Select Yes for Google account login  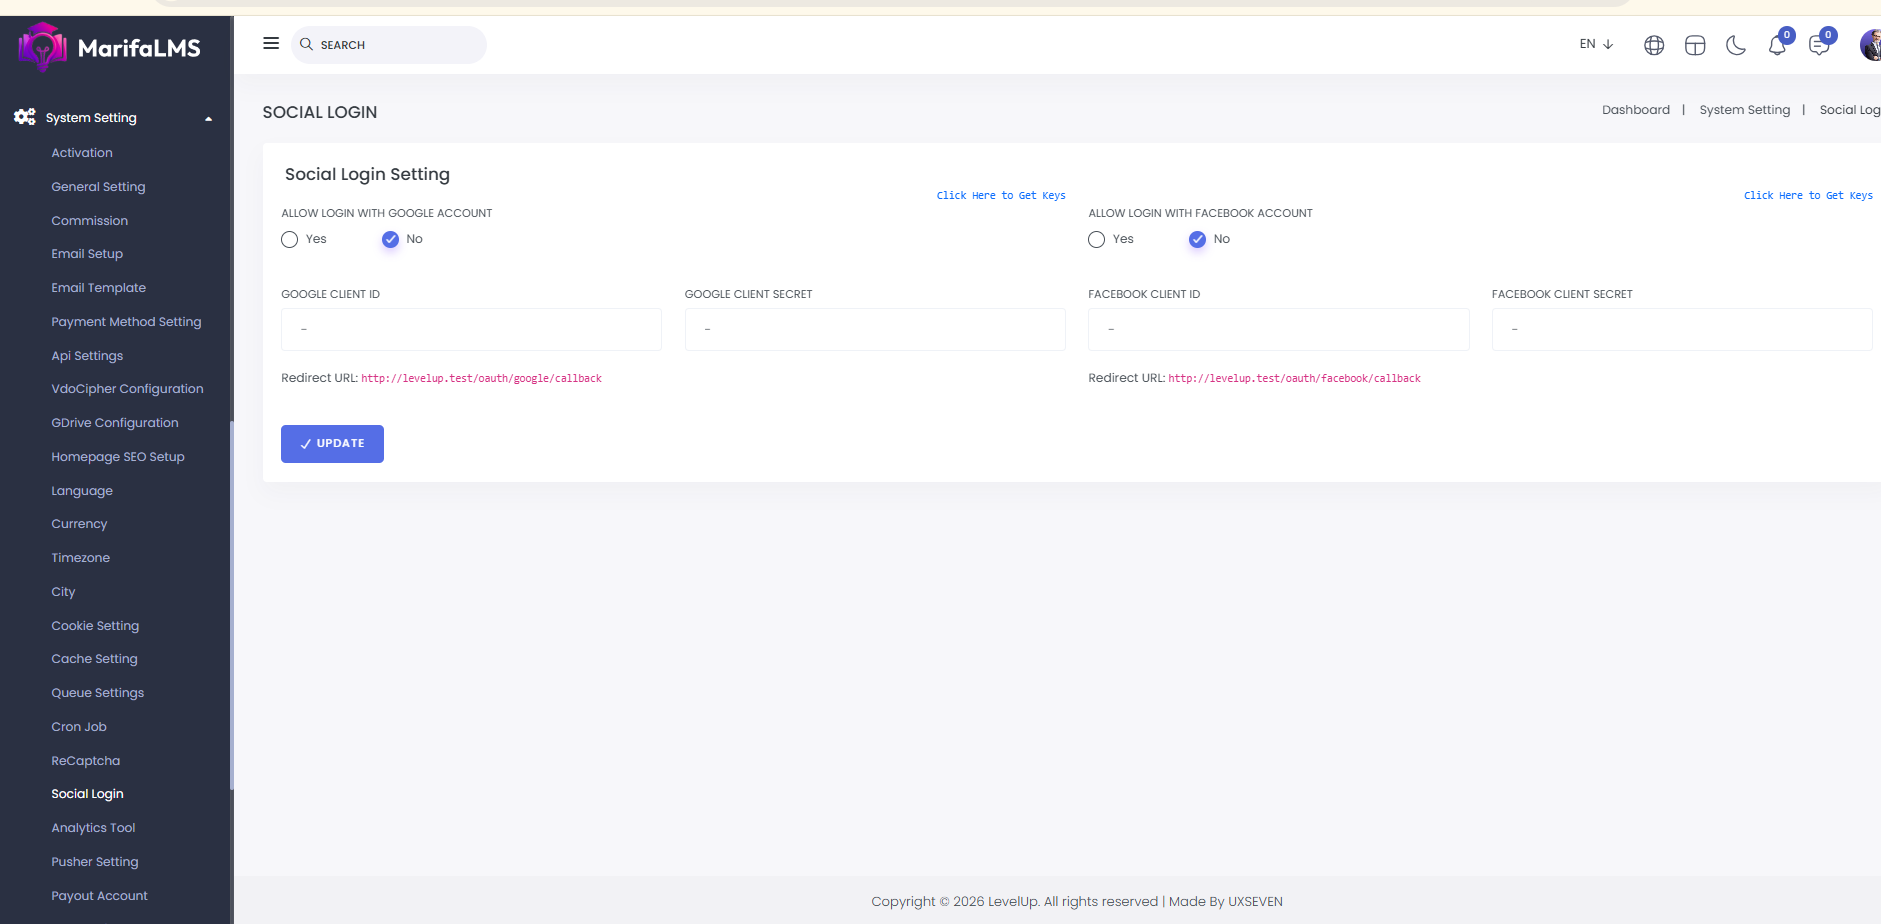point(290,240)
